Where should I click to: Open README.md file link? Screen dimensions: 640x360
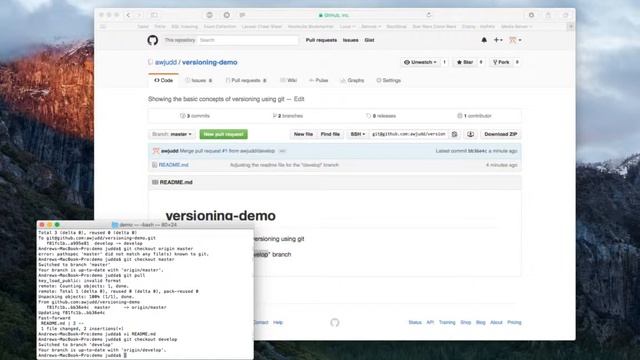(173, 165)
